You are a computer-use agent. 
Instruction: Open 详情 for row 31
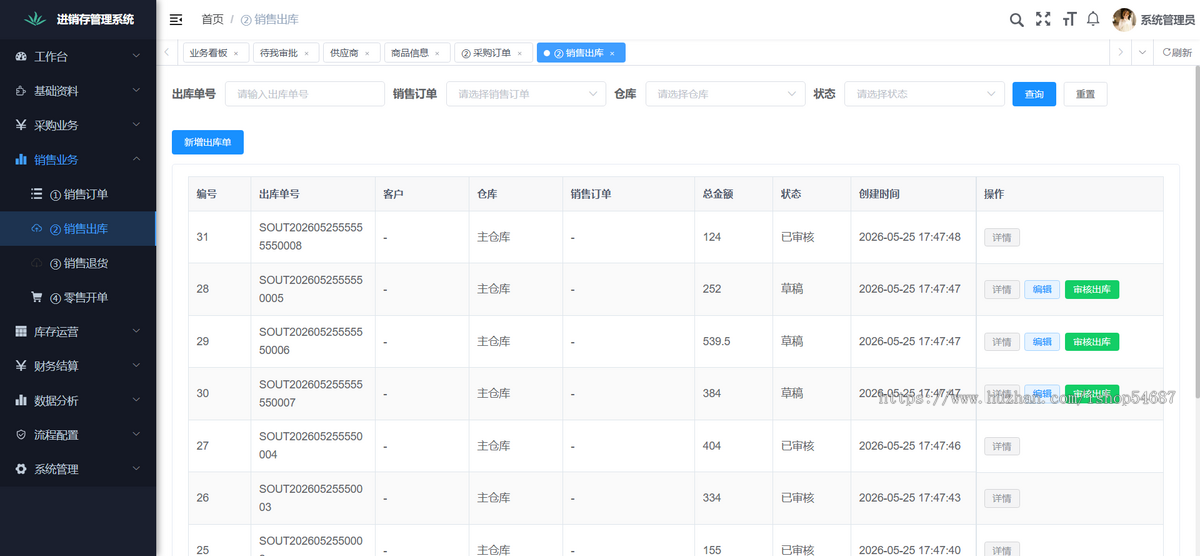point(1002,238)
